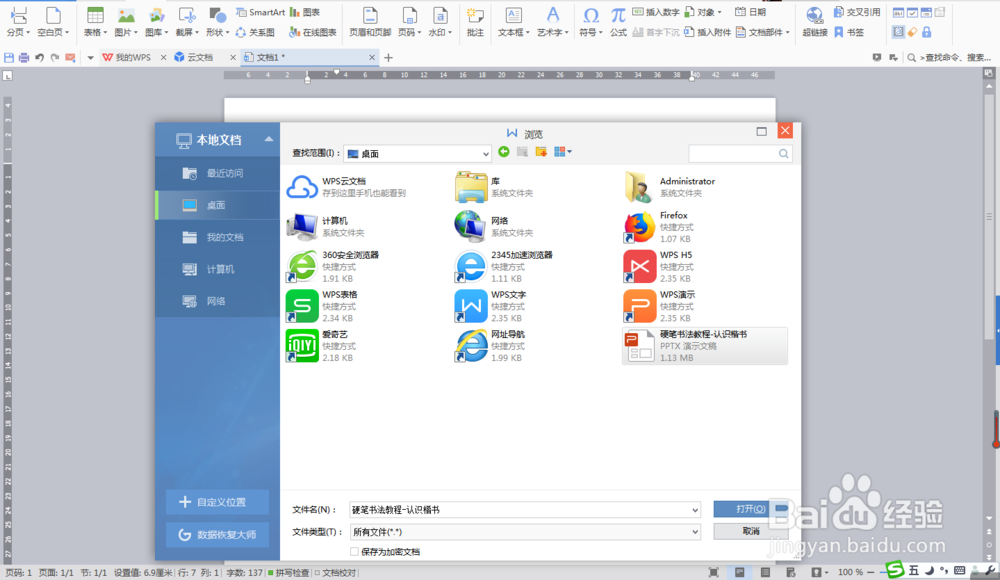The width and height of the screenshot is (1000, 580).
Task: Click the 书签 bookmark ribbon button
Action: coord(849,32)
